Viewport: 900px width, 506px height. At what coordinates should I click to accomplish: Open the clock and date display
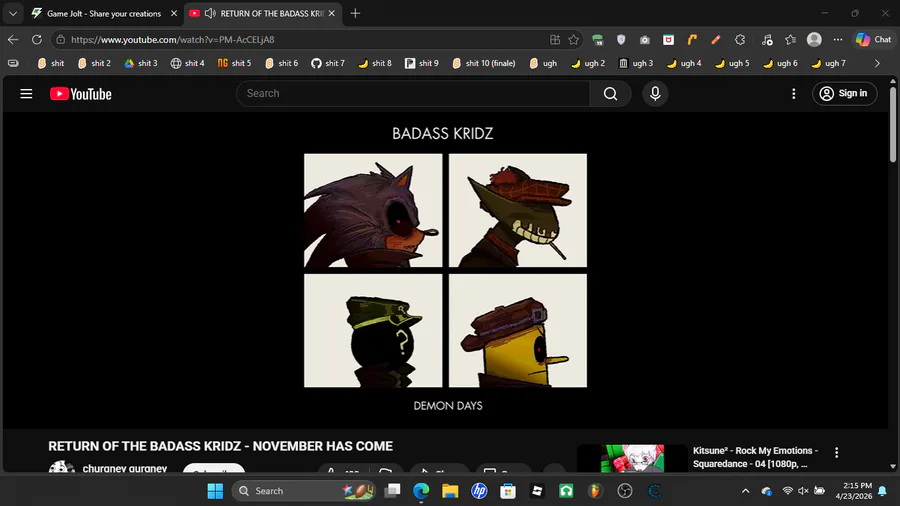point(854,491)
